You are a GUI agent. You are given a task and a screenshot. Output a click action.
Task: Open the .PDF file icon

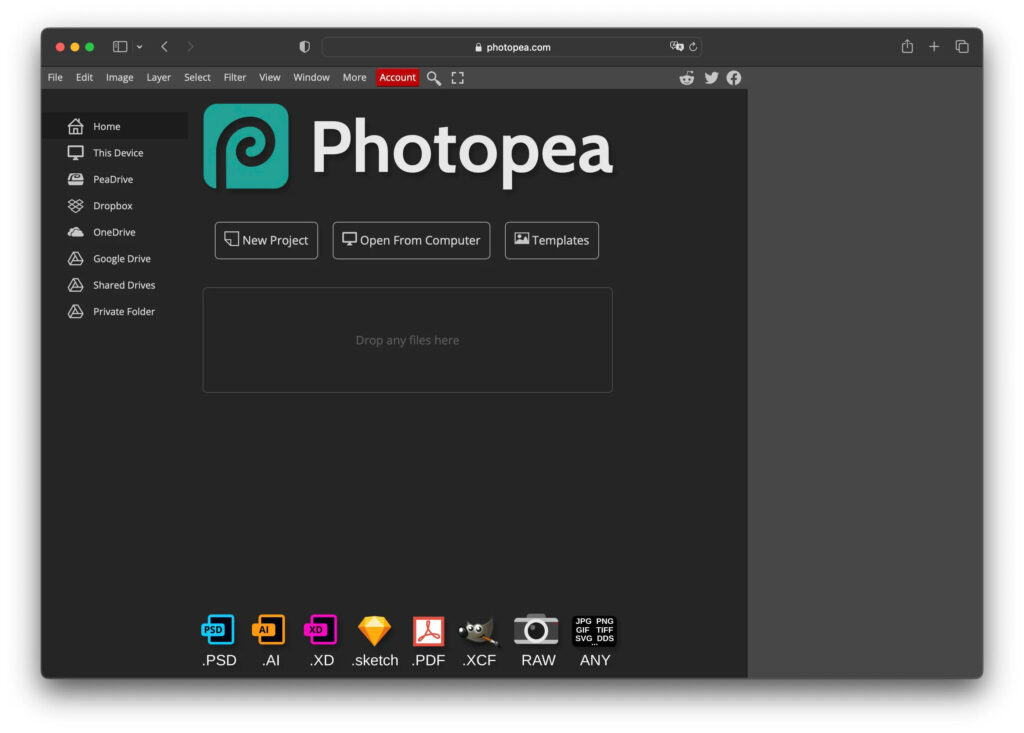pyautogui.click(x=427, y=631)
